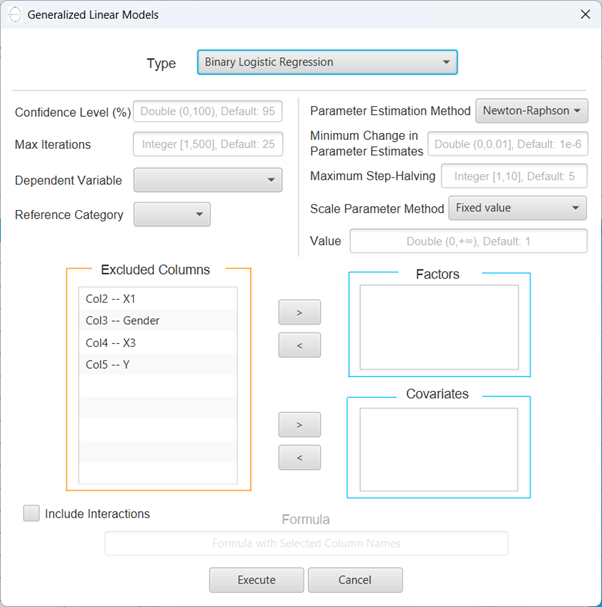Enable the Include Interactions checkbox
The width and height of the screenshot is (602, 607).
pos(31,513)
